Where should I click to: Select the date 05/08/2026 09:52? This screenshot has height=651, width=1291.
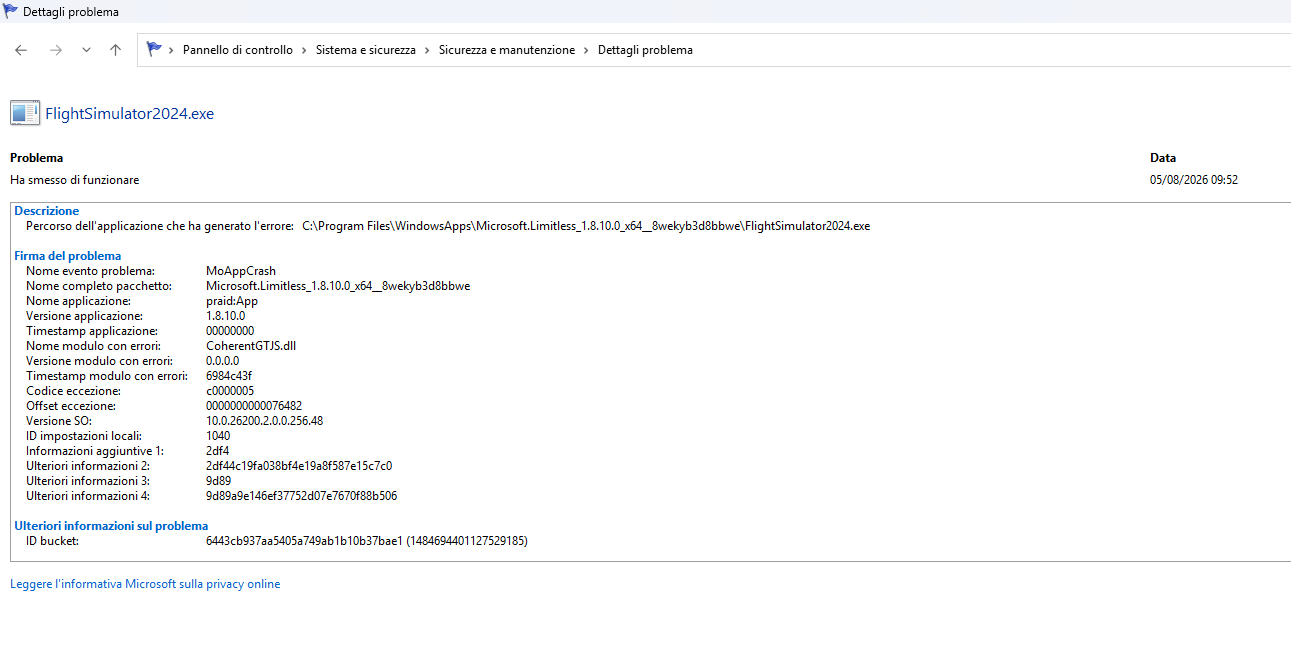pyautogui.click(x=1194, y=180)
